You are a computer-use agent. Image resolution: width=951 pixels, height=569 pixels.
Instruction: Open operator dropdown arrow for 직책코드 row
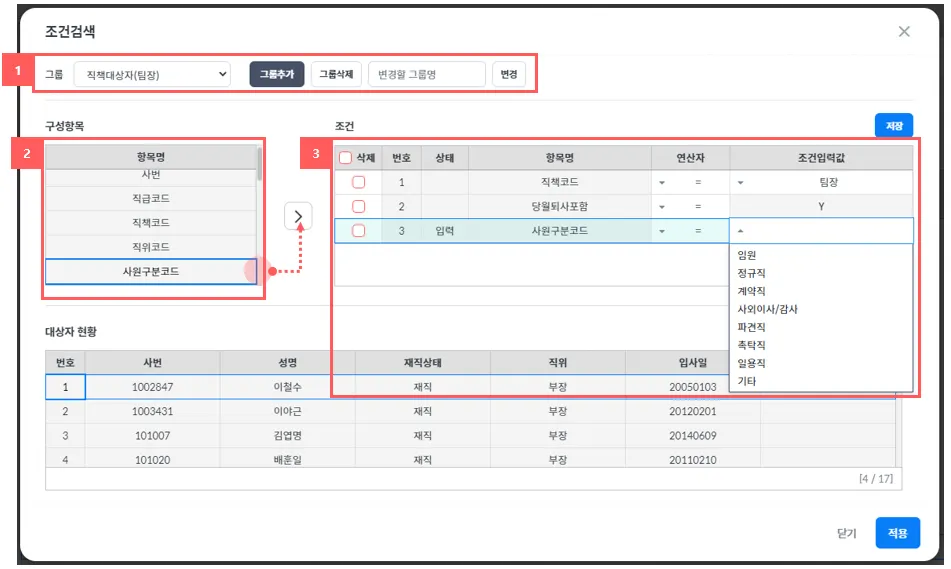(x=662, y=183)
